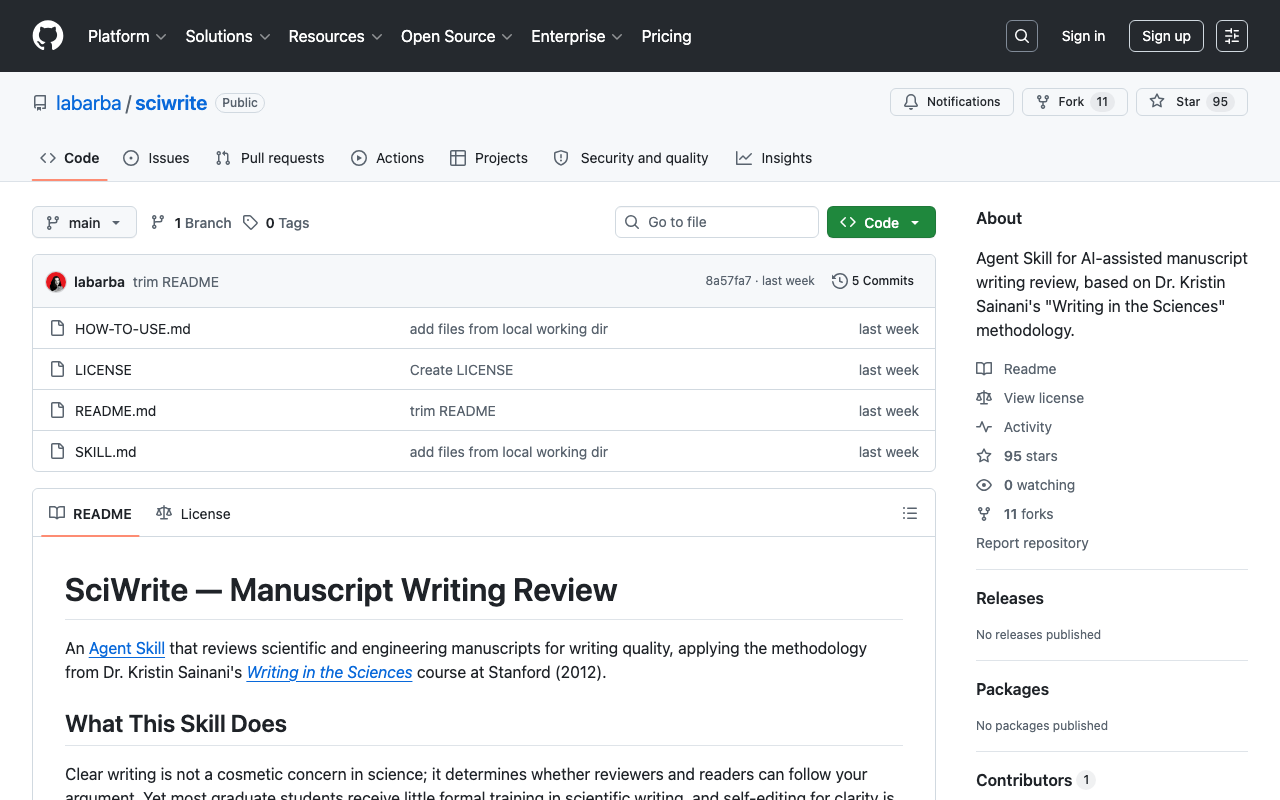The height and width of the screenshot is (800, 1280).
Task: Switch to the License tab in file viewer
Action: pos(193,513)
